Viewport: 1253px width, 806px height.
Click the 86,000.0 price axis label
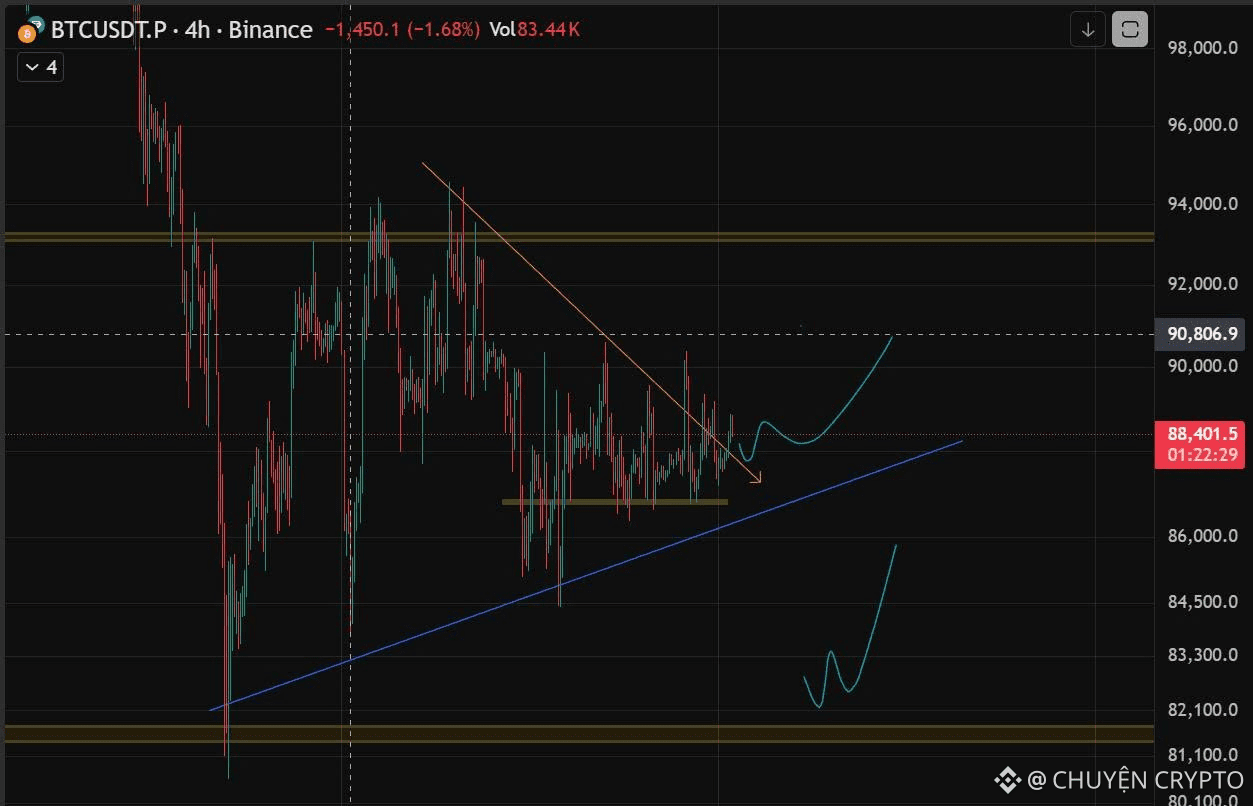coord(1202,536)
